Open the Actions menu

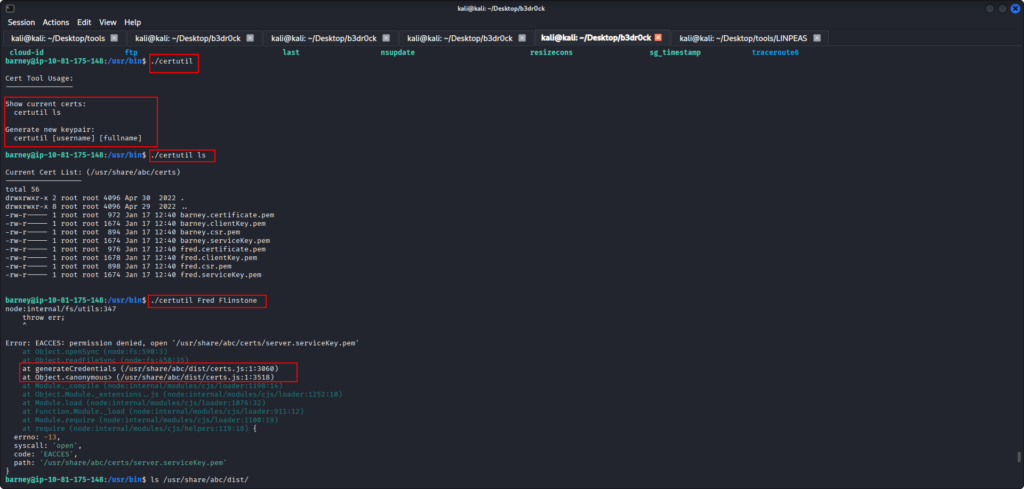56,22
